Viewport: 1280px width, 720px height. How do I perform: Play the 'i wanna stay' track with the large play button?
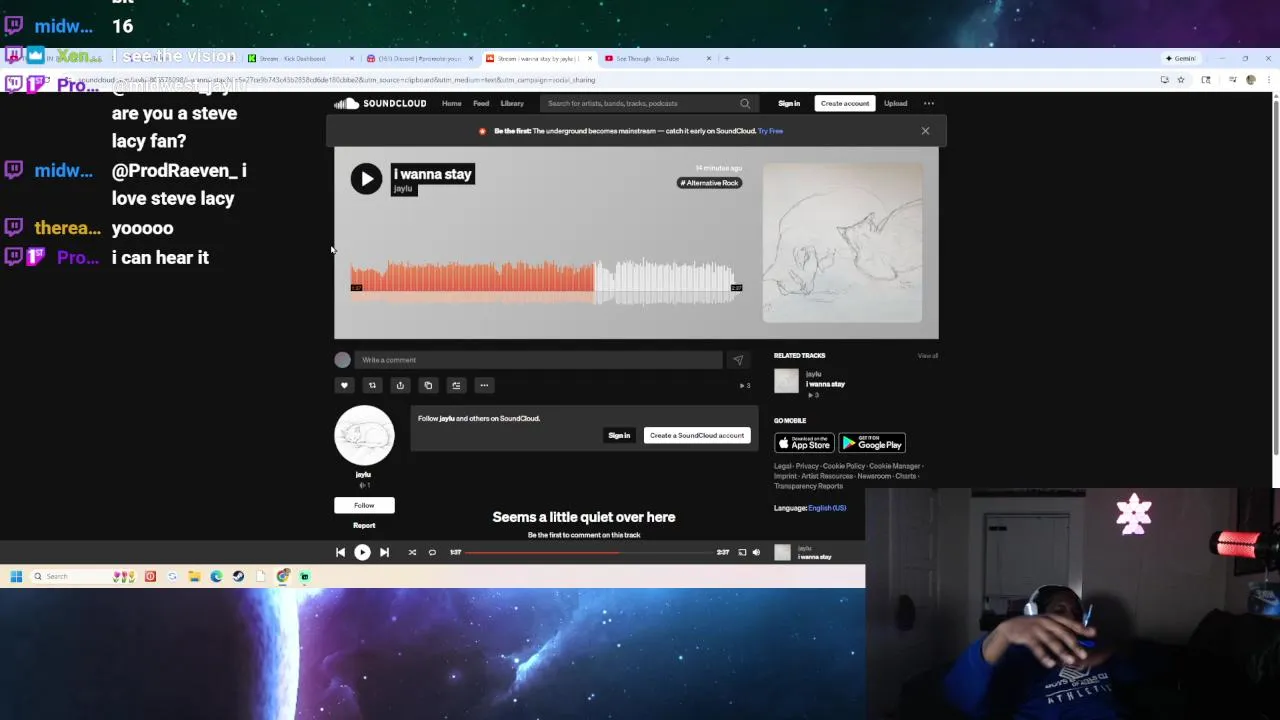[x=366, y=179]
